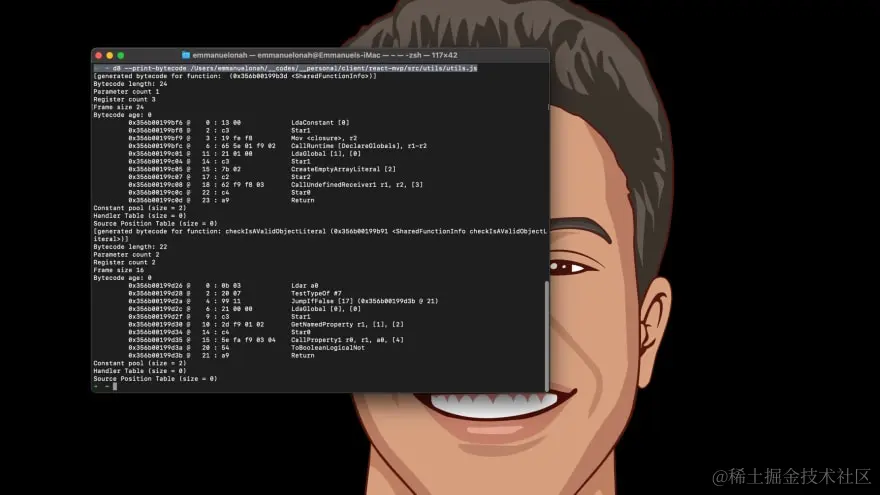Click the 'Register count 3' line
880x495 pixels.
click(x=125, y=99)
